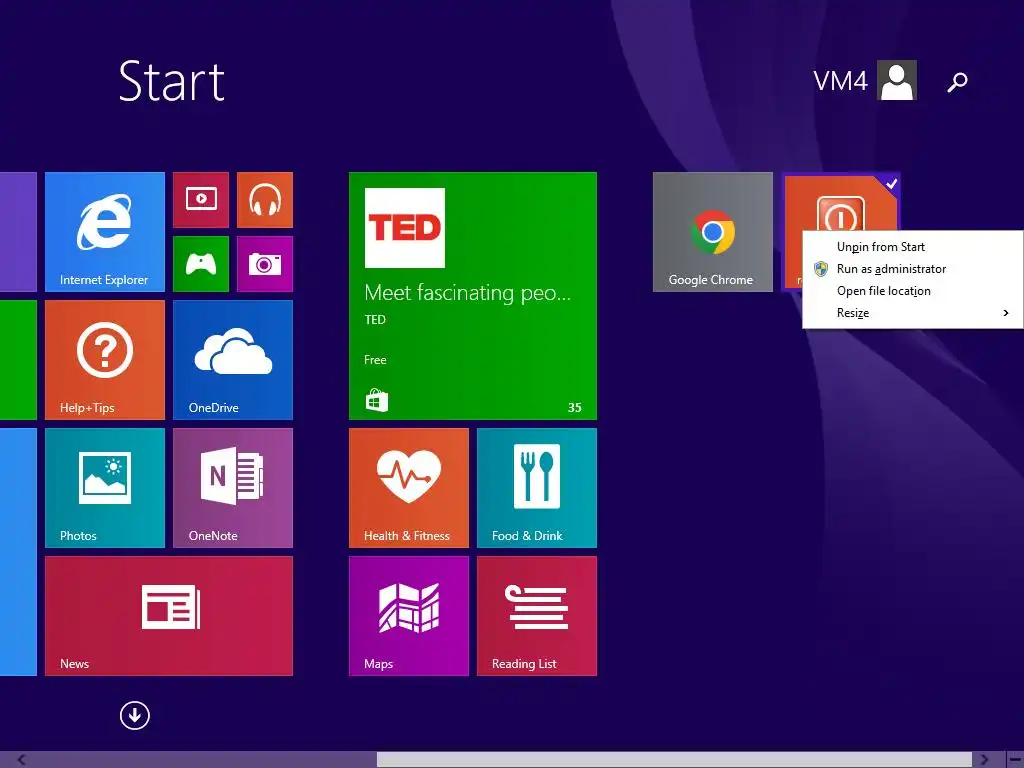This screenshot has height=768, width=1024.
Task: Click the scrollbar left arrow
Action: [22, 760]
